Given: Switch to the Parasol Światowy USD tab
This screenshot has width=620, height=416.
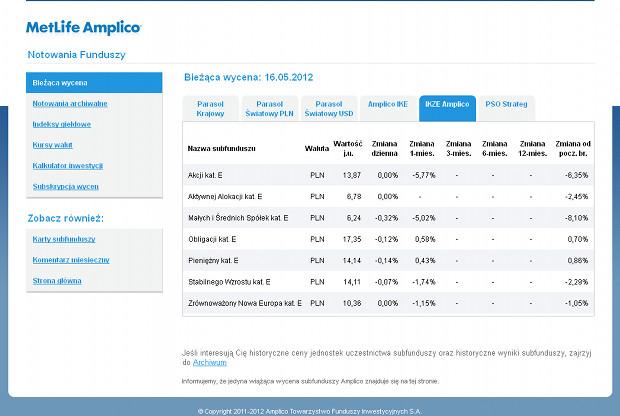Looking at the screenshot, I should coord(329,108).
